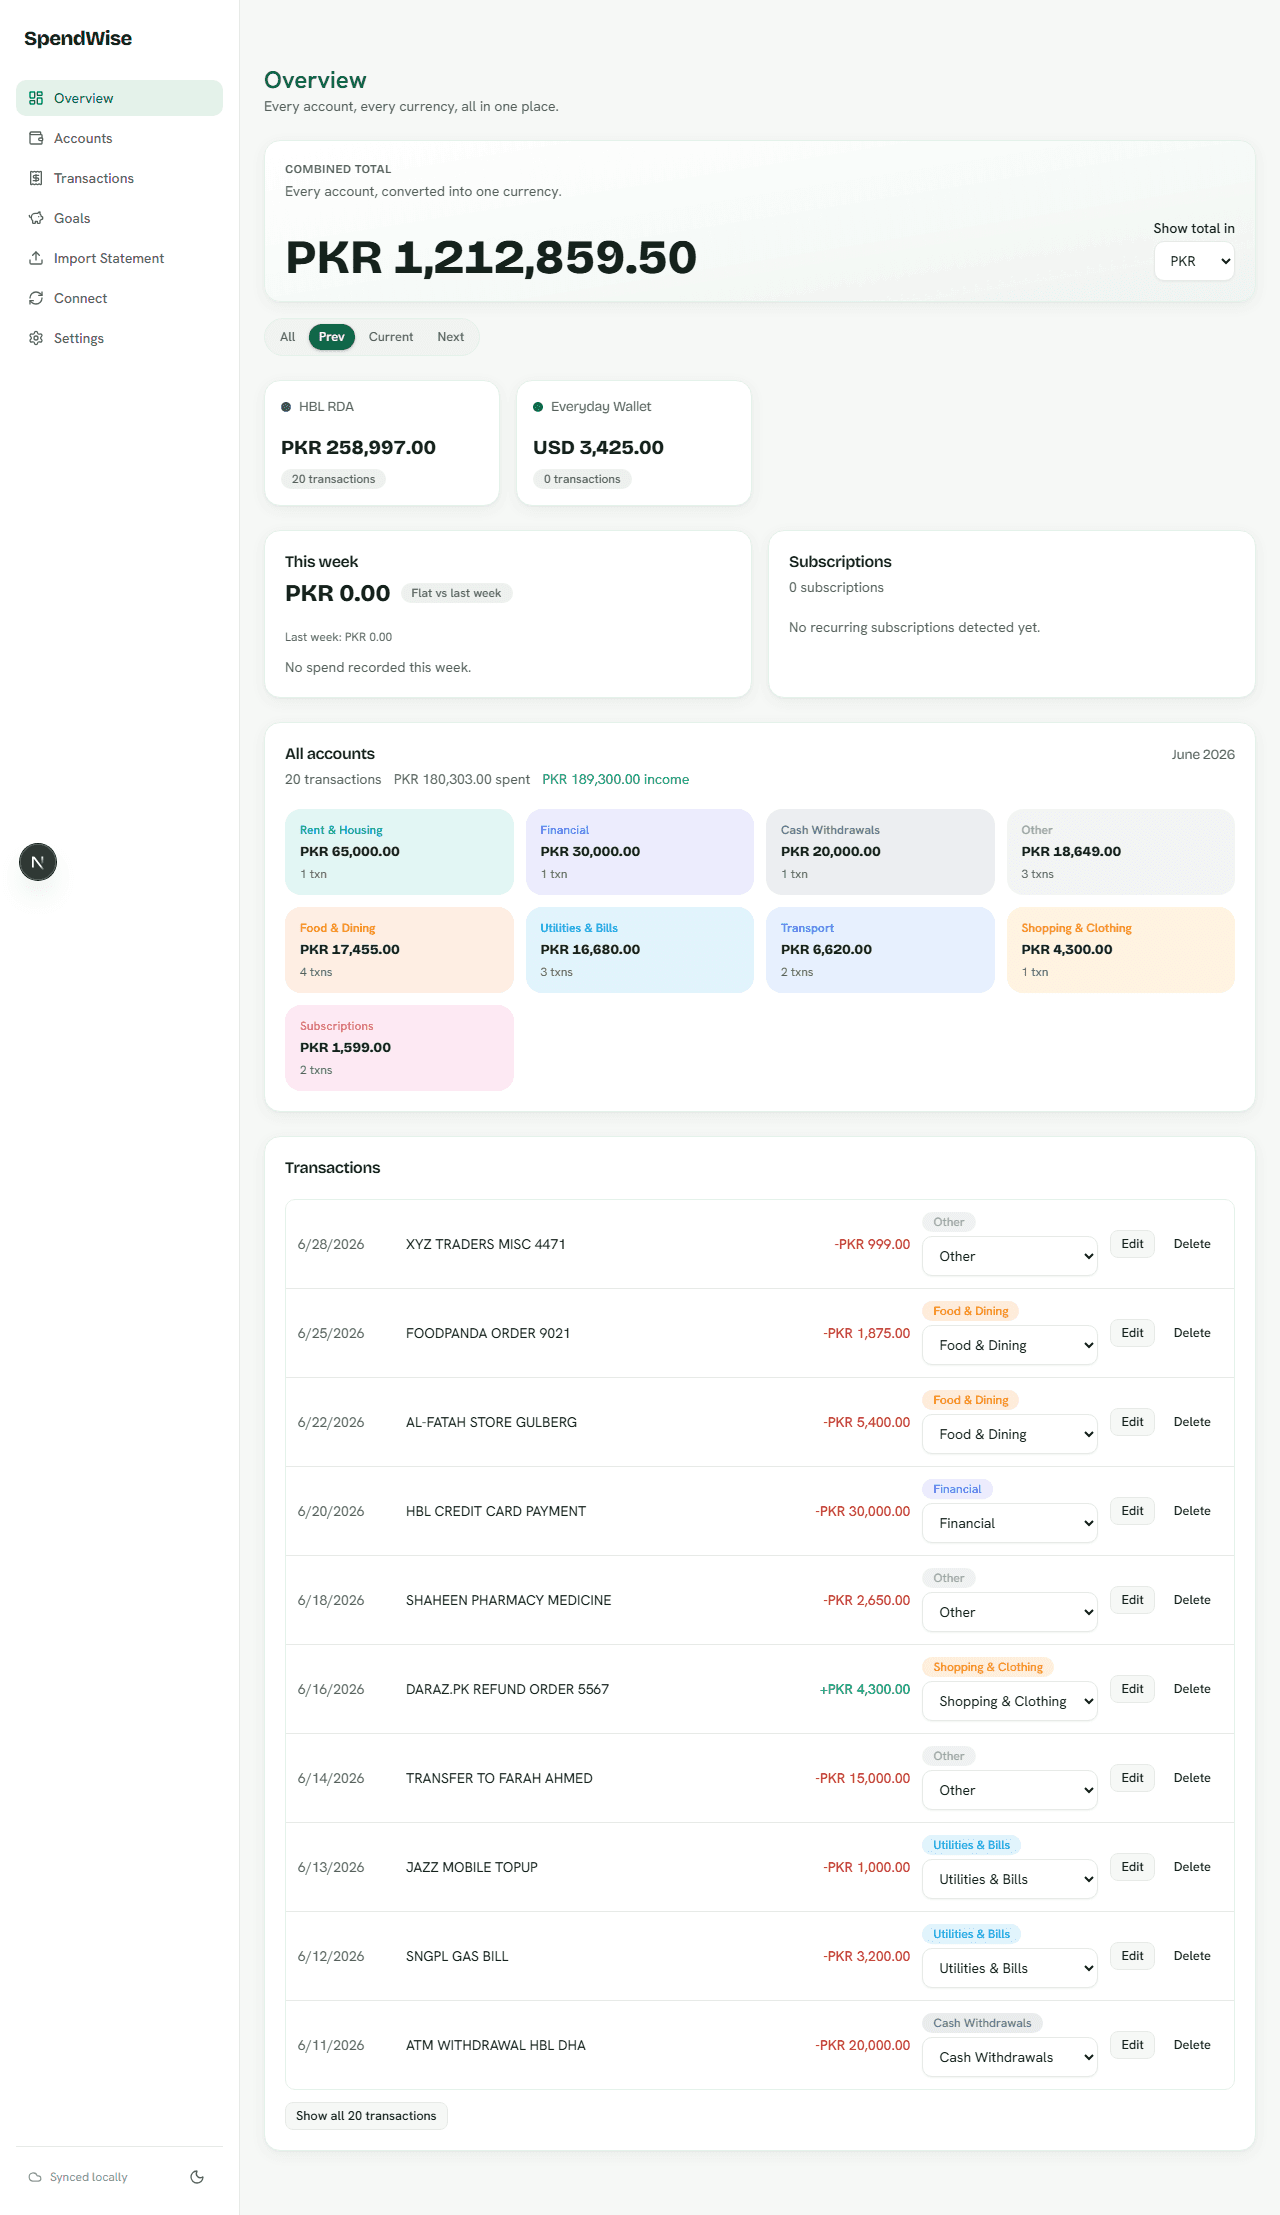Edit the TRANSFER TO FARAH AHMED transaction
The image size is (1280, 2215).
tap(1132, 1778)
